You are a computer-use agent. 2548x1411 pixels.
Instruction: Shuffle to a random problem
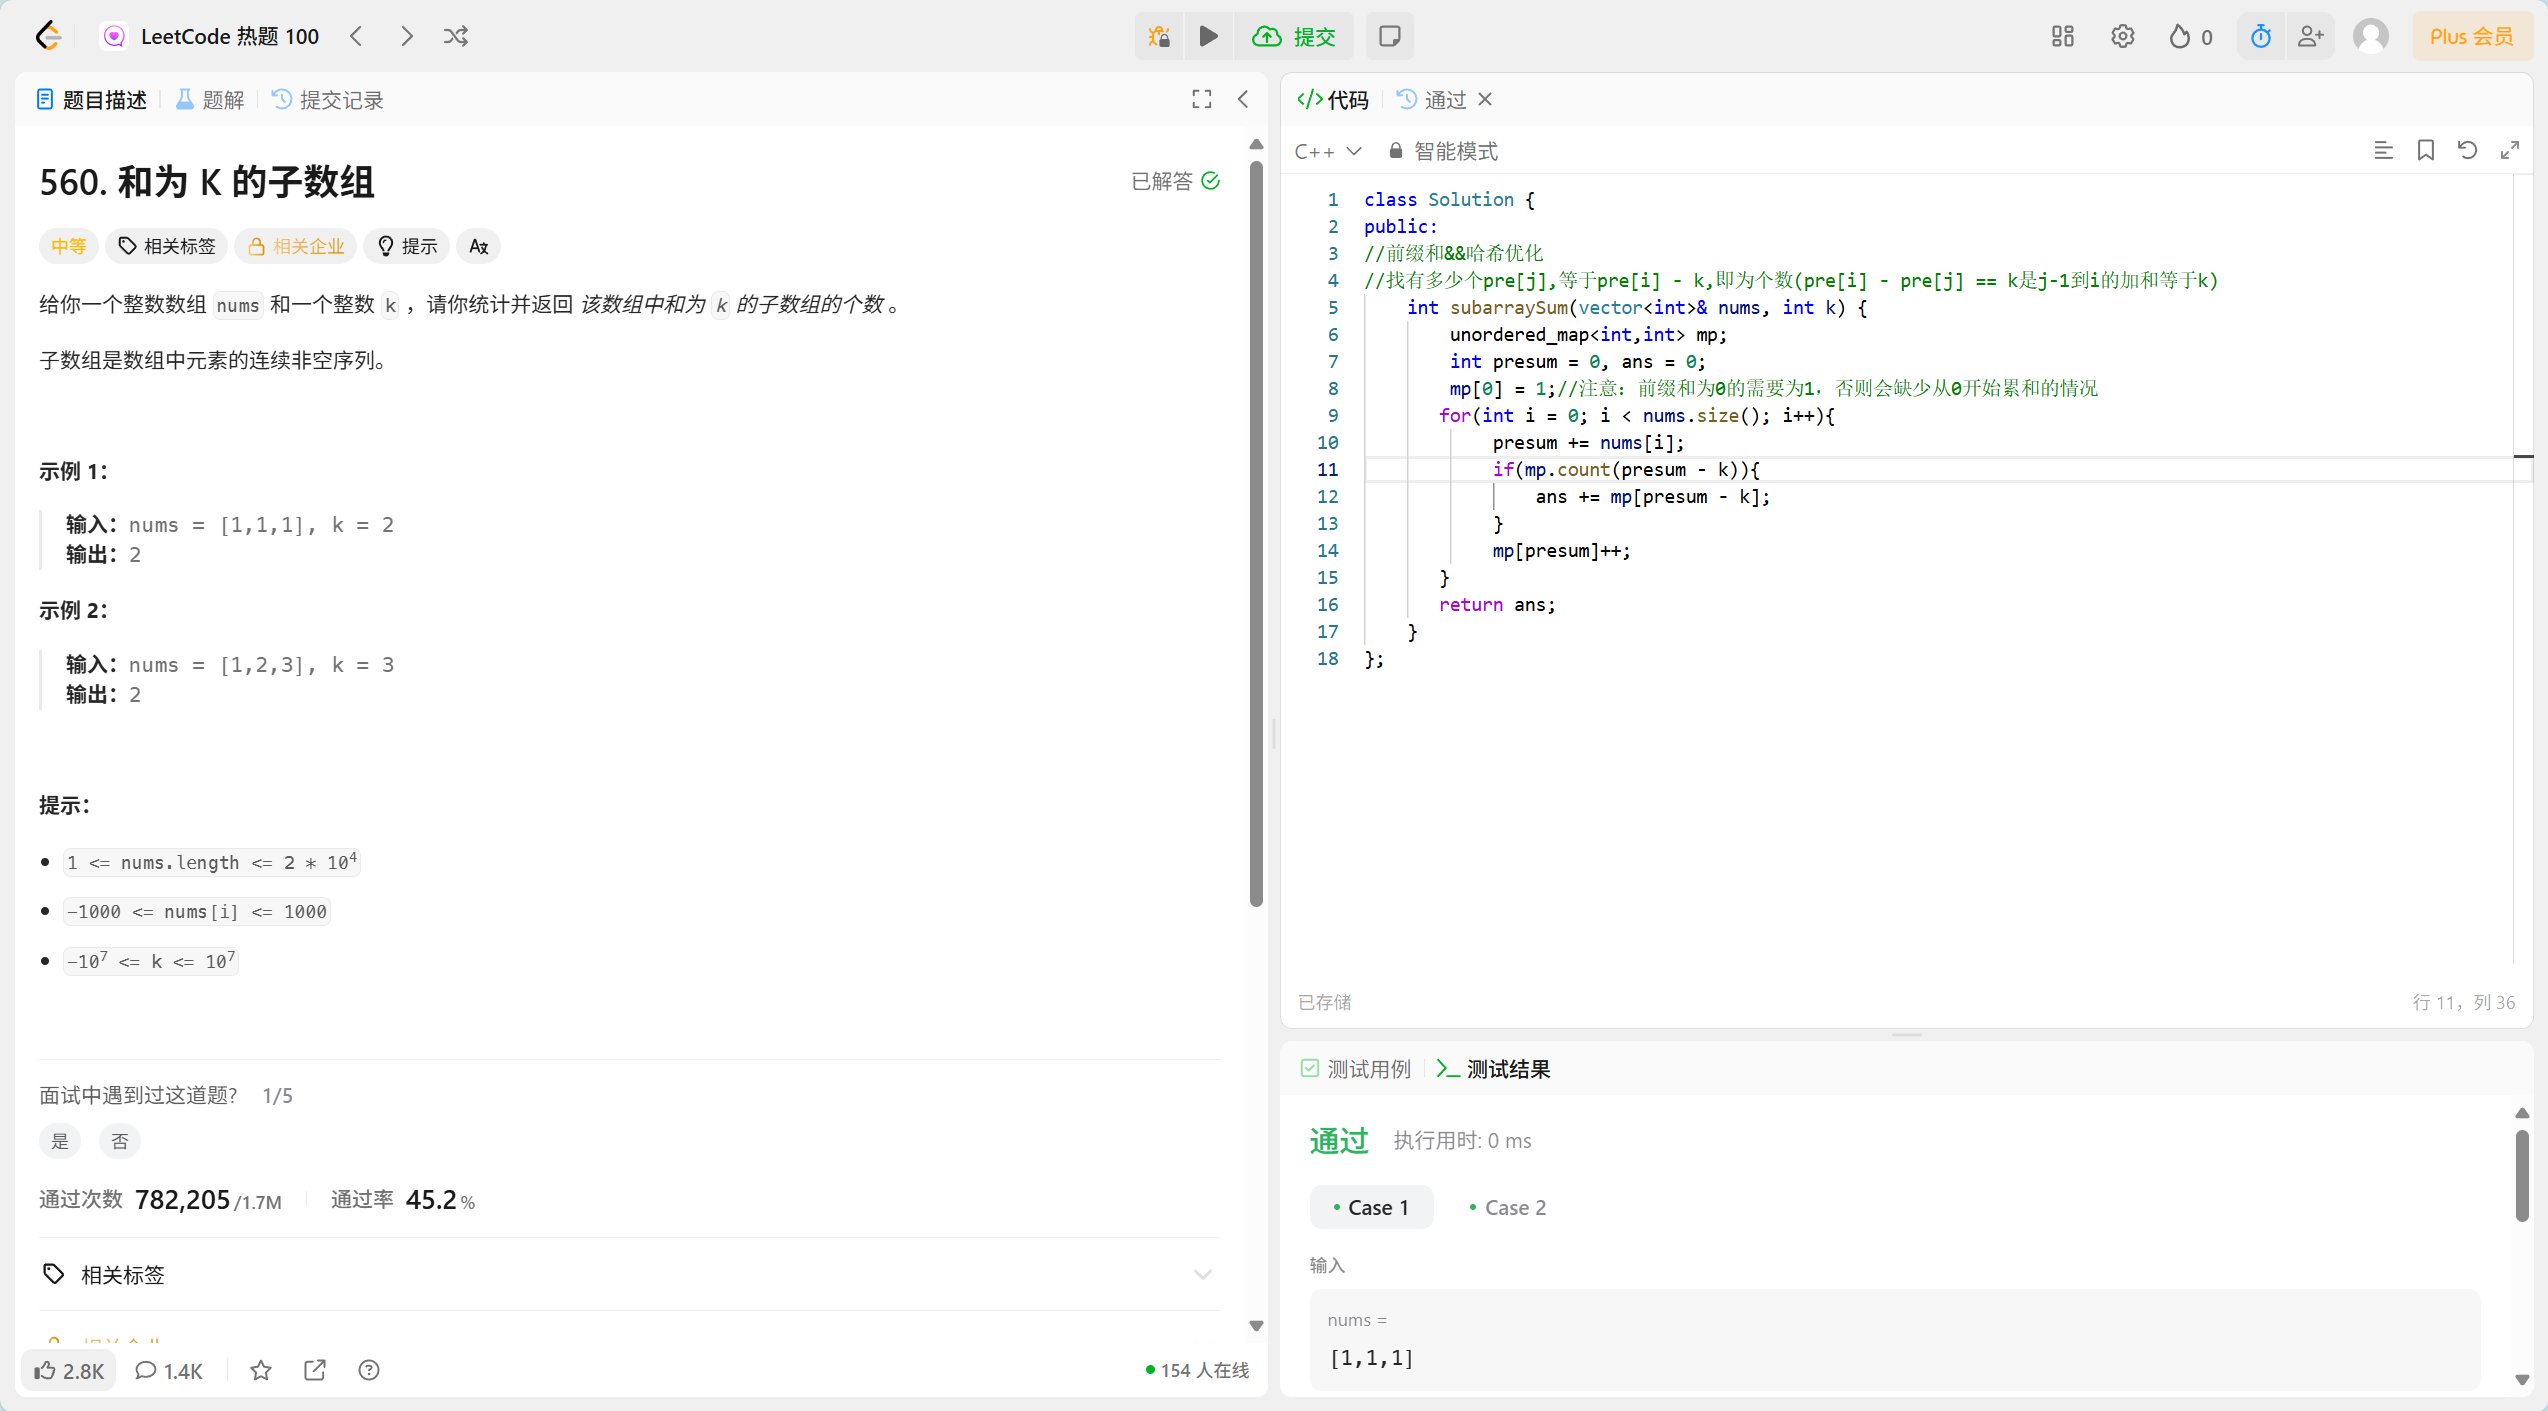(x=456, y=37)
